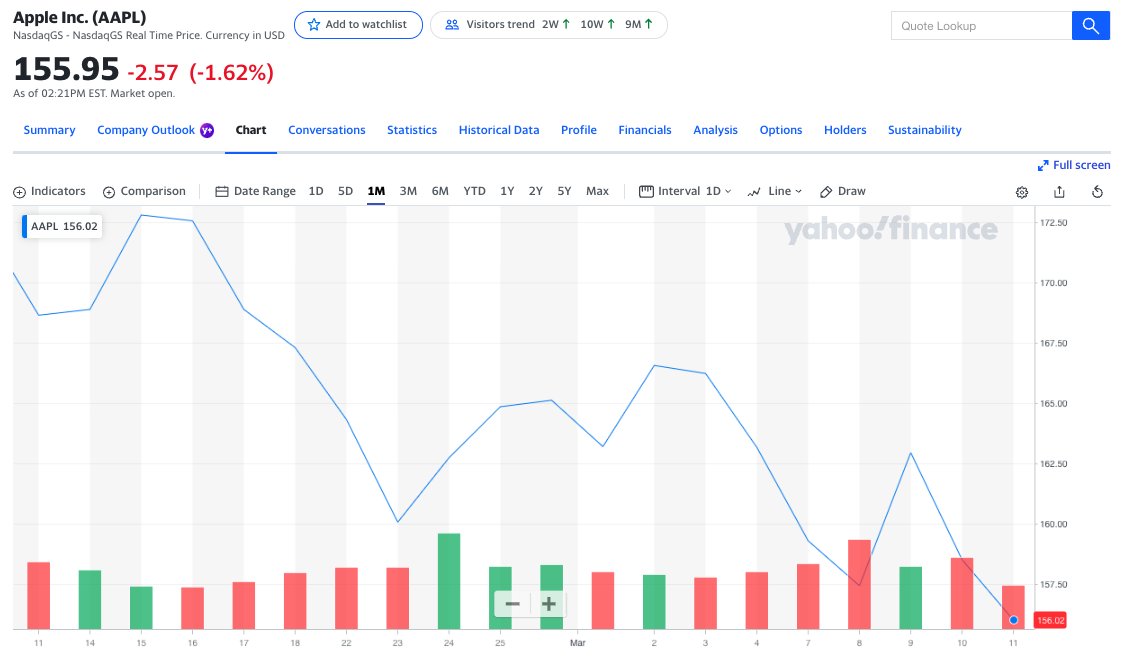Switch to the Statistics tab
This screenshot has height=666, width=1121.
pos(412,130)
